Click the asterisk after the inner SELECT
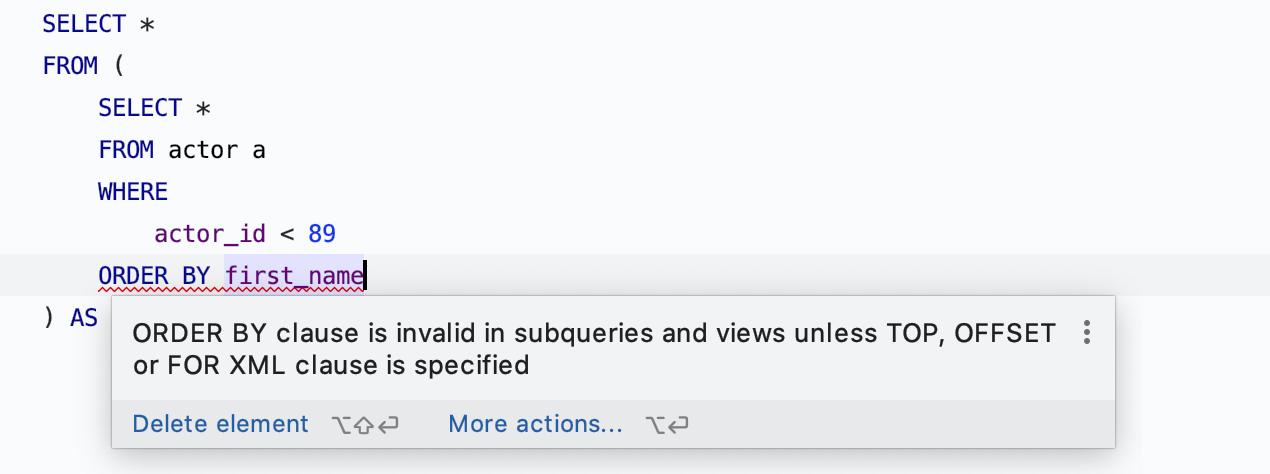This screenshot has height=474, width=1270. tap(202, 108)
